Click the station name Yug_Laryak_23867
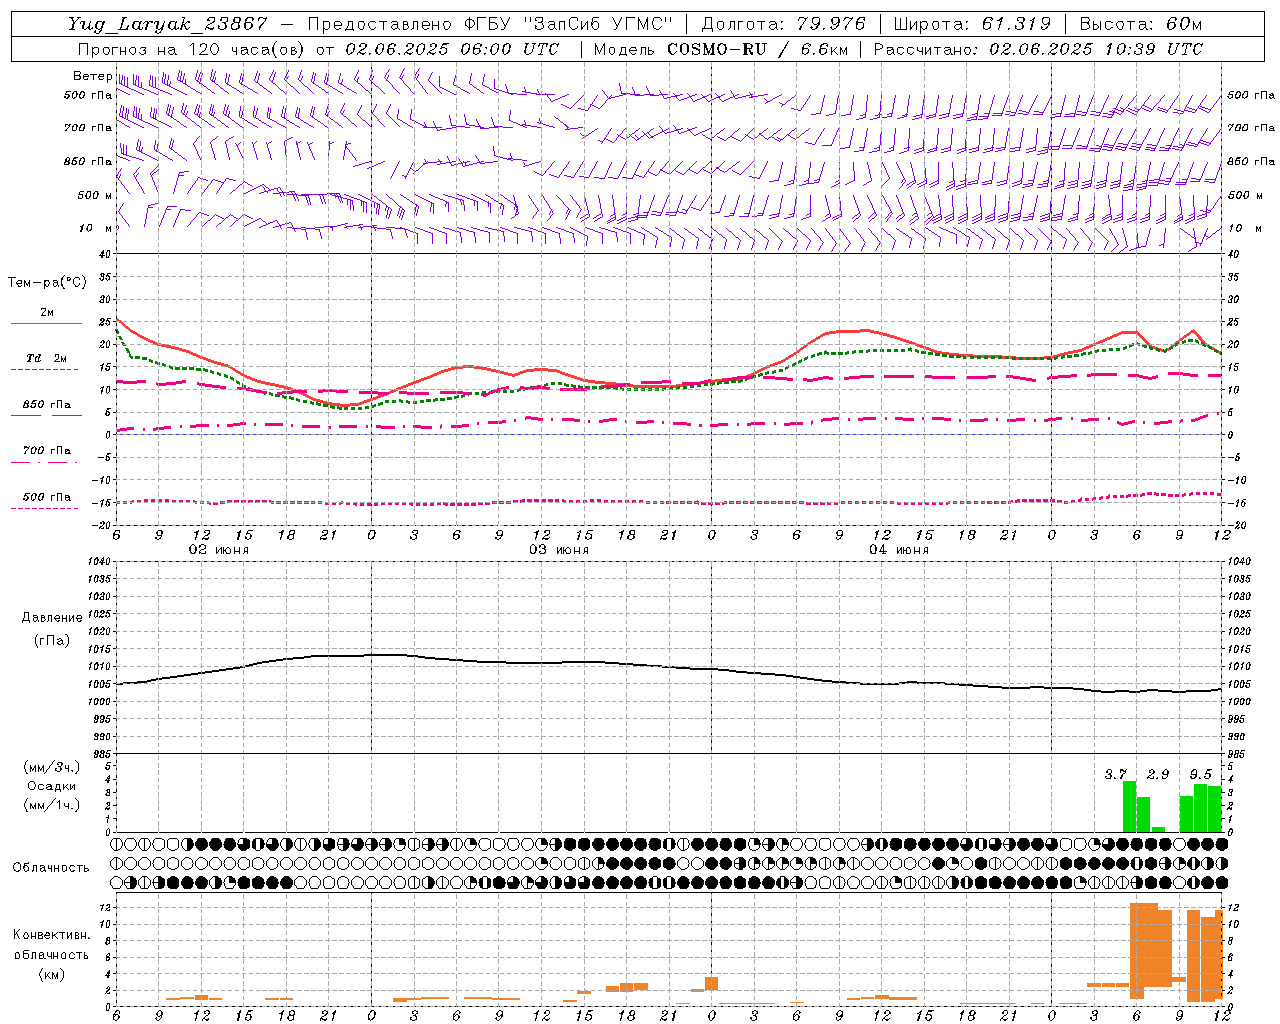 [168, 24]
